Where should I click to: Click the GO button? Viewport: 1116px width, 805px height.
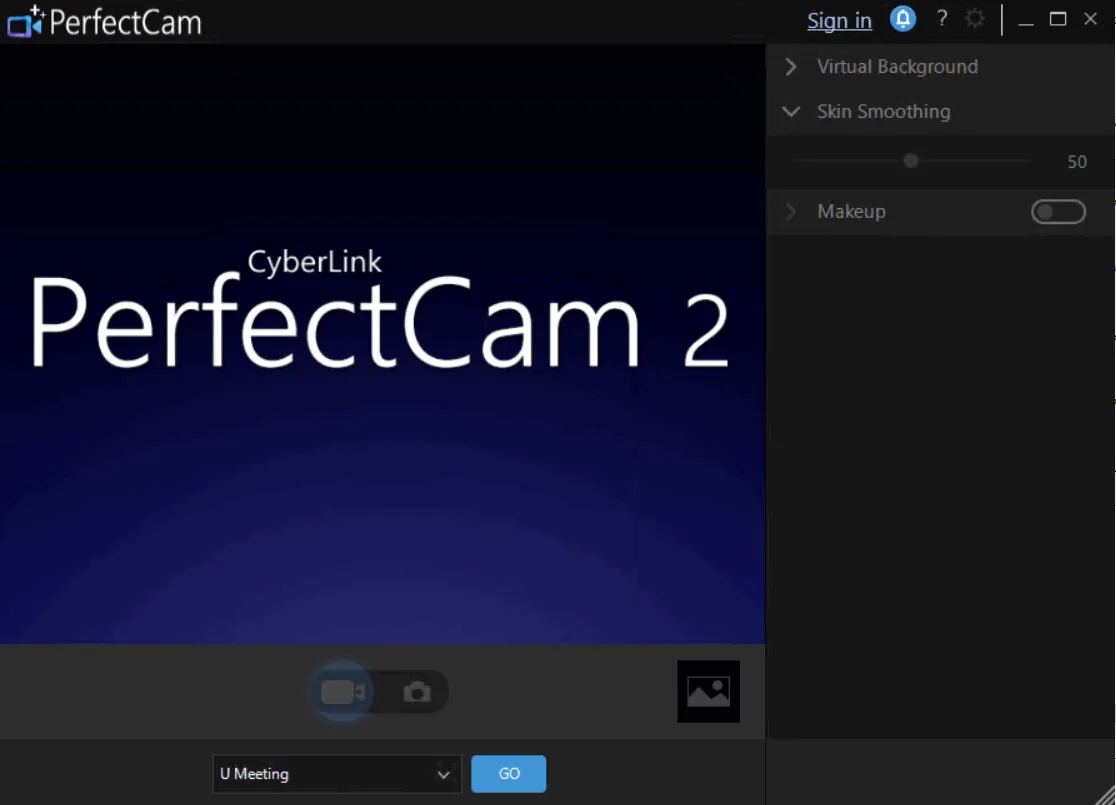click(509, 774)
